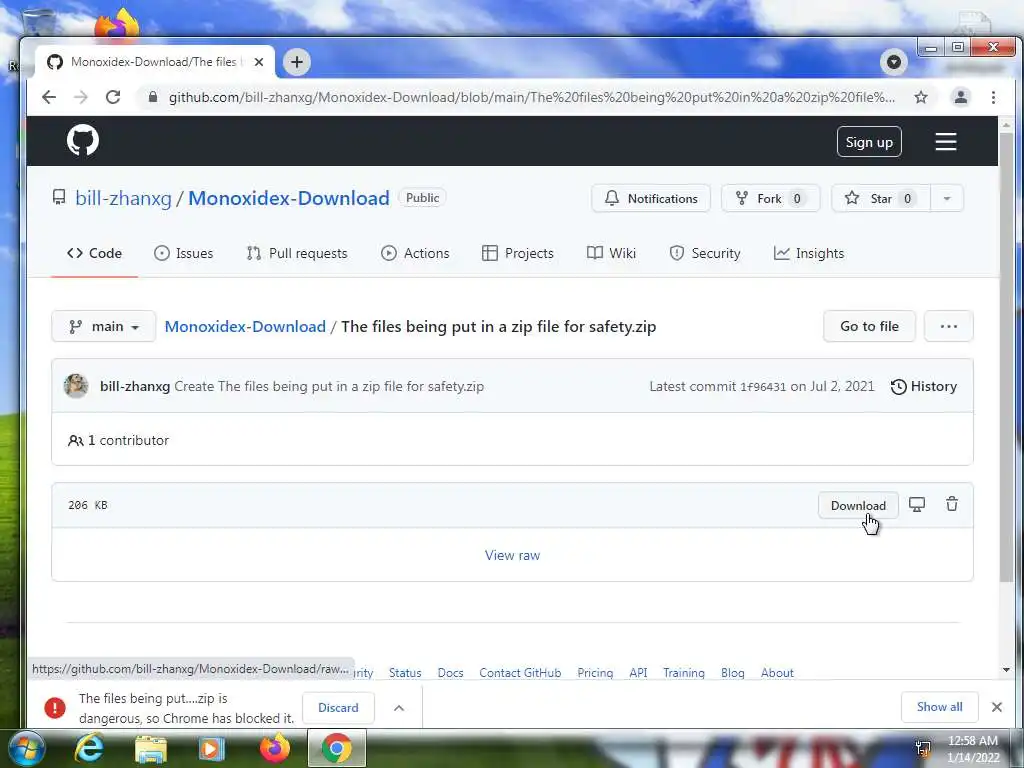1024x768 pixels.
Task: Open the Chrome profile avatar icon
Action: pyautogui.click(x=961, y=97)
